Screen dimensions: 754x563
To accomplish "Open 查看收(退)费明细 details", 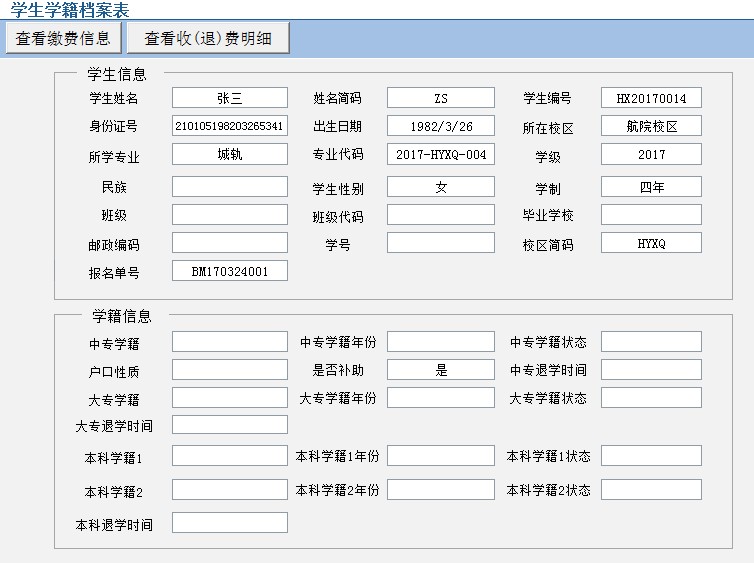I will (208, 38).
